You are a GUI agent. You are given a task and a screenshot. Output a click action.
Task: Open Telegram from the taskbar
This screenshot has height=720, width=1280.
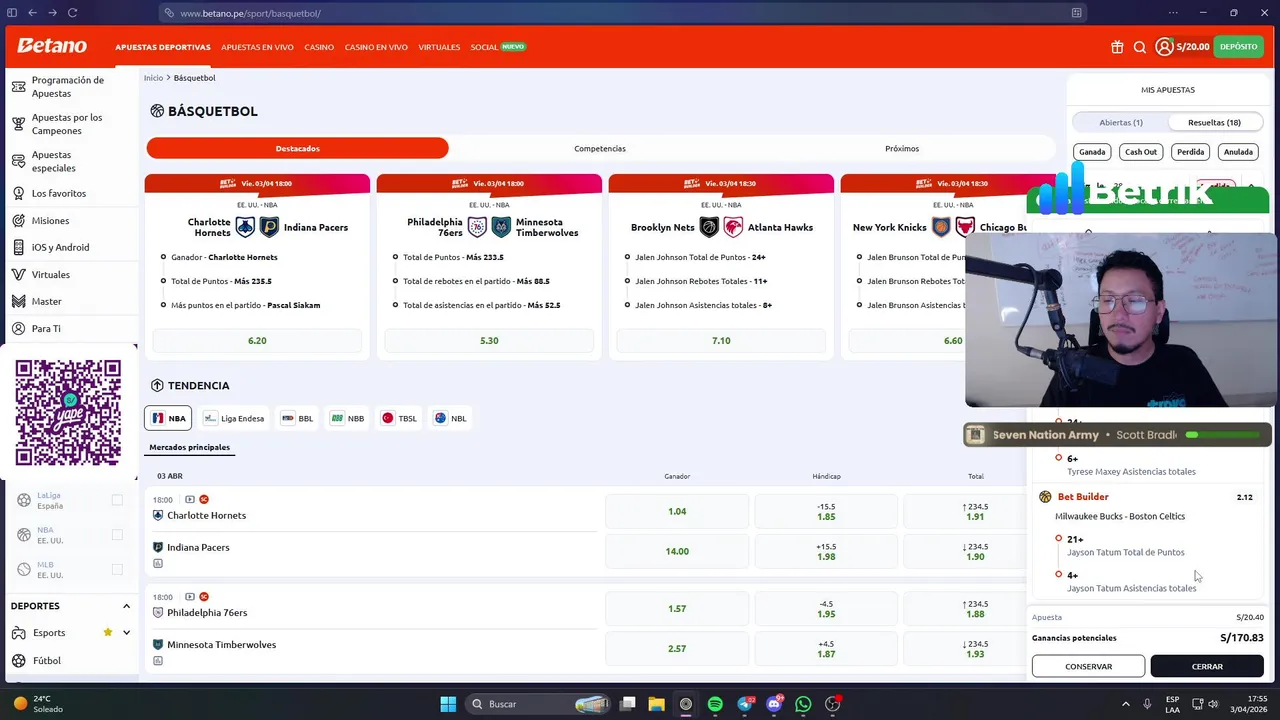(745, 704)
